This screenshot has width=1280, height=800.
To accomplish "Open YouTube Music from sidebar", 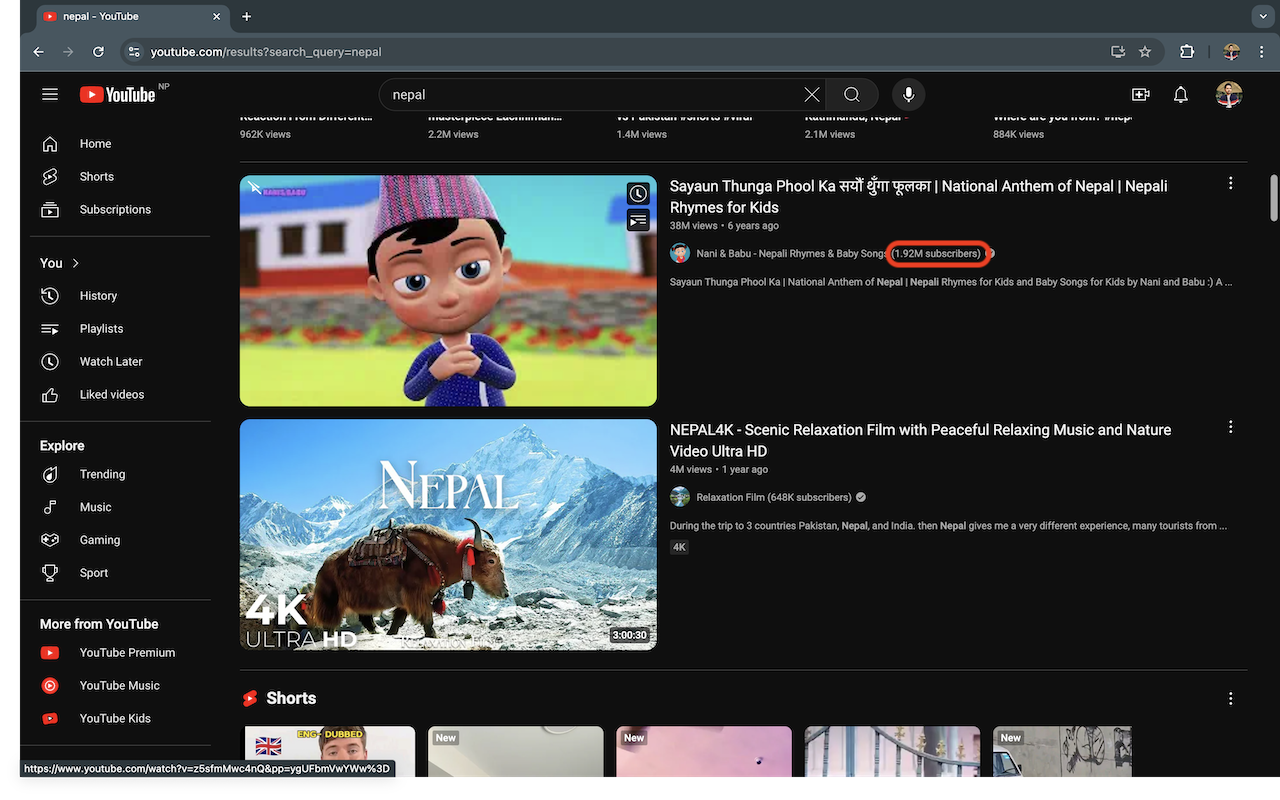I will [119, 685].
